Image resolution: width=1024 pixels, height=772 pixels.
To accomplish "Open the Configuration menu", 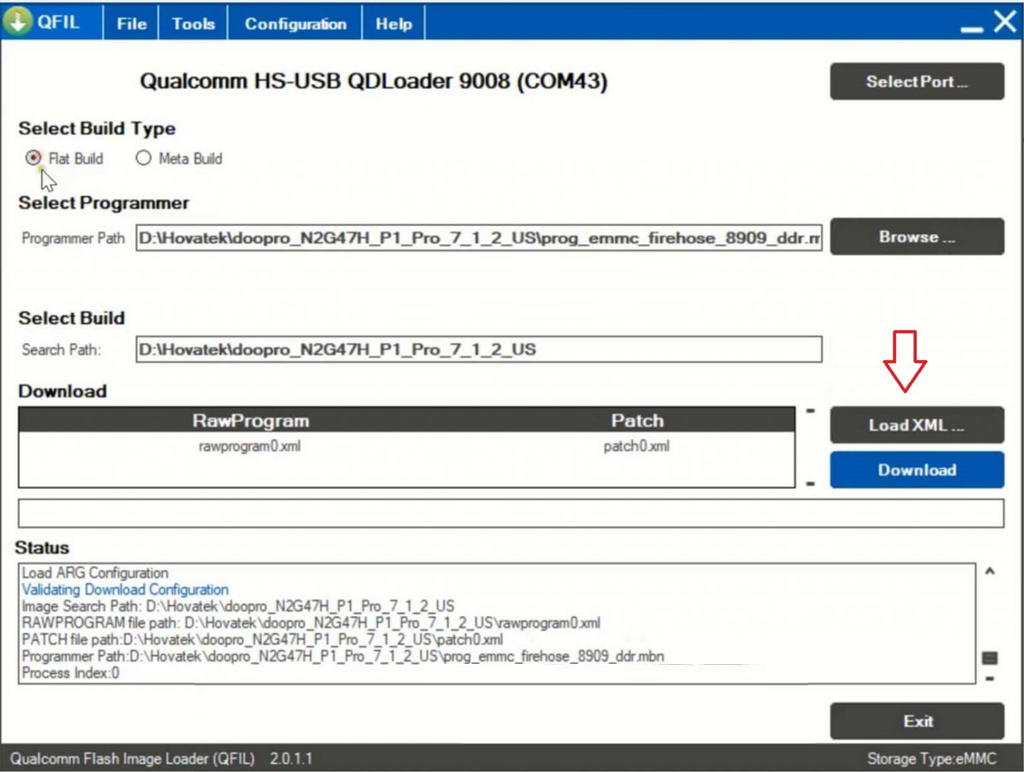I will (x=295, y=24).
